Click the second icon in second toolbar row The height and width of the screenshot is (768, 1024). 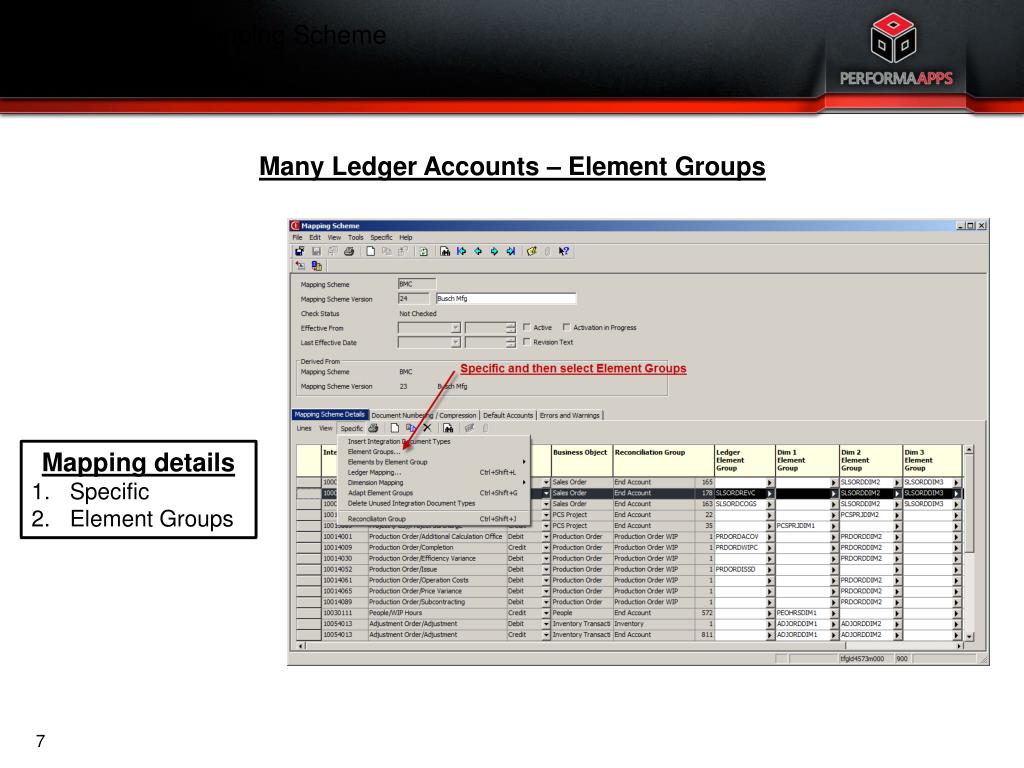pyautogui.click(x=317, y=266)
